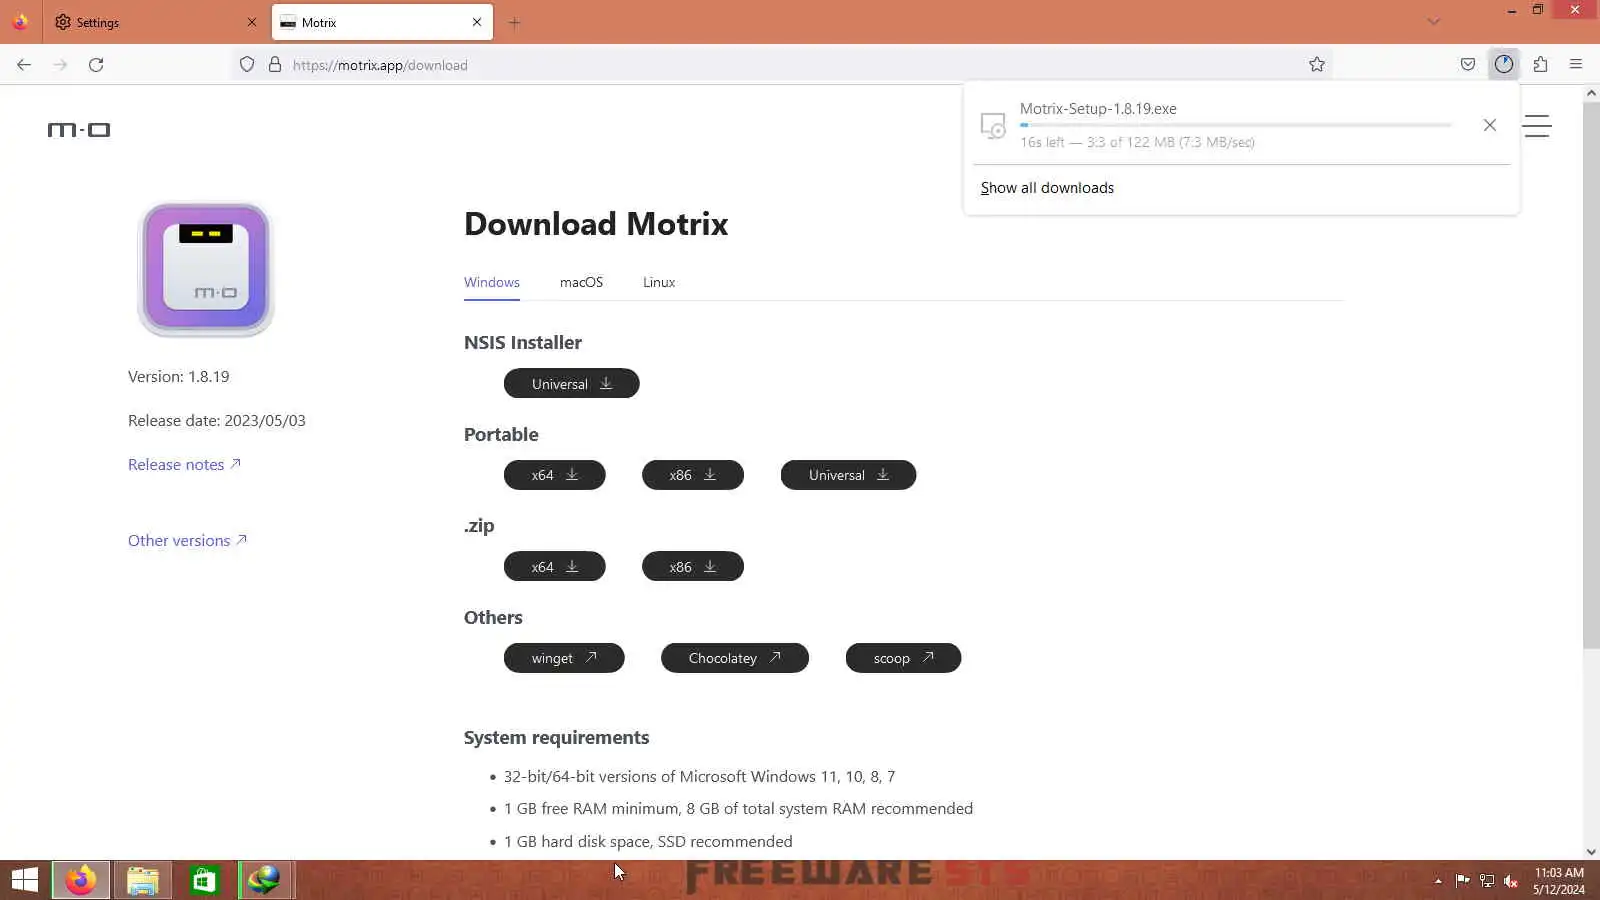Open the Motrix site hamburger menu
This screenshot has height=900, width=1600.
coord(1537,126)
